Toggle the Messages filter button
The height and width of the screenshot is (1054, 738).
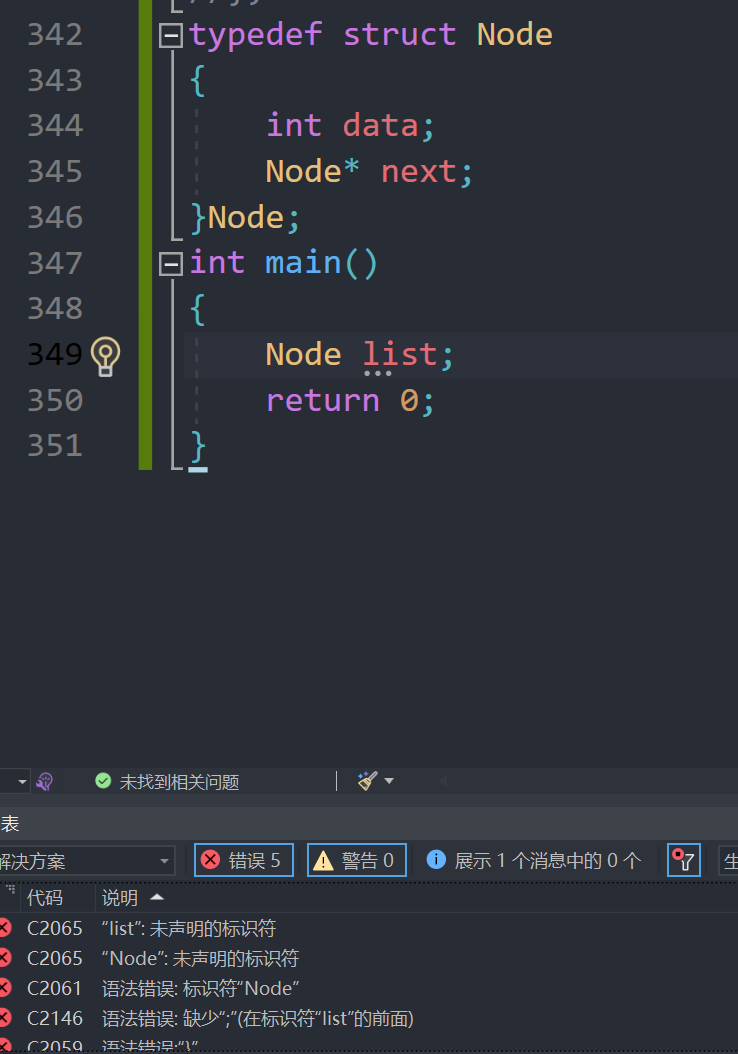pos(534,860)
